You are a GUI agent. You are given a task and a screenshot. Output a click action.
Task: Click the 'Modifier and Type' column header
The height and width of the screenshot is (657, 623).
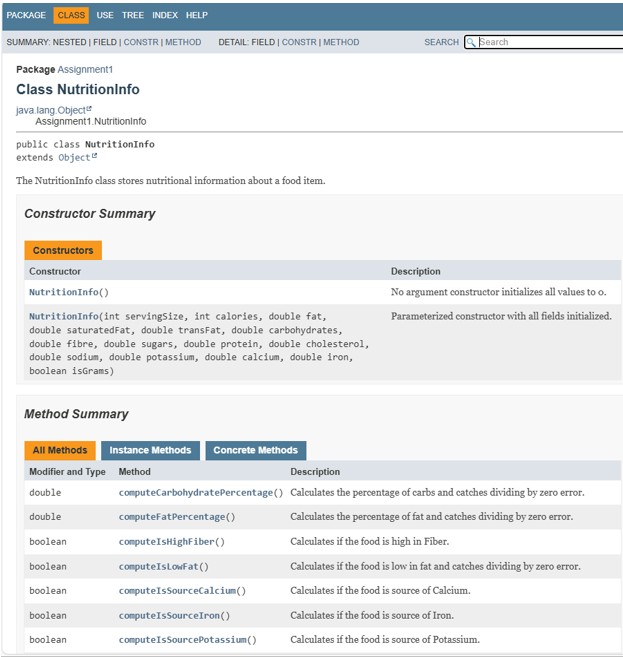67,472
